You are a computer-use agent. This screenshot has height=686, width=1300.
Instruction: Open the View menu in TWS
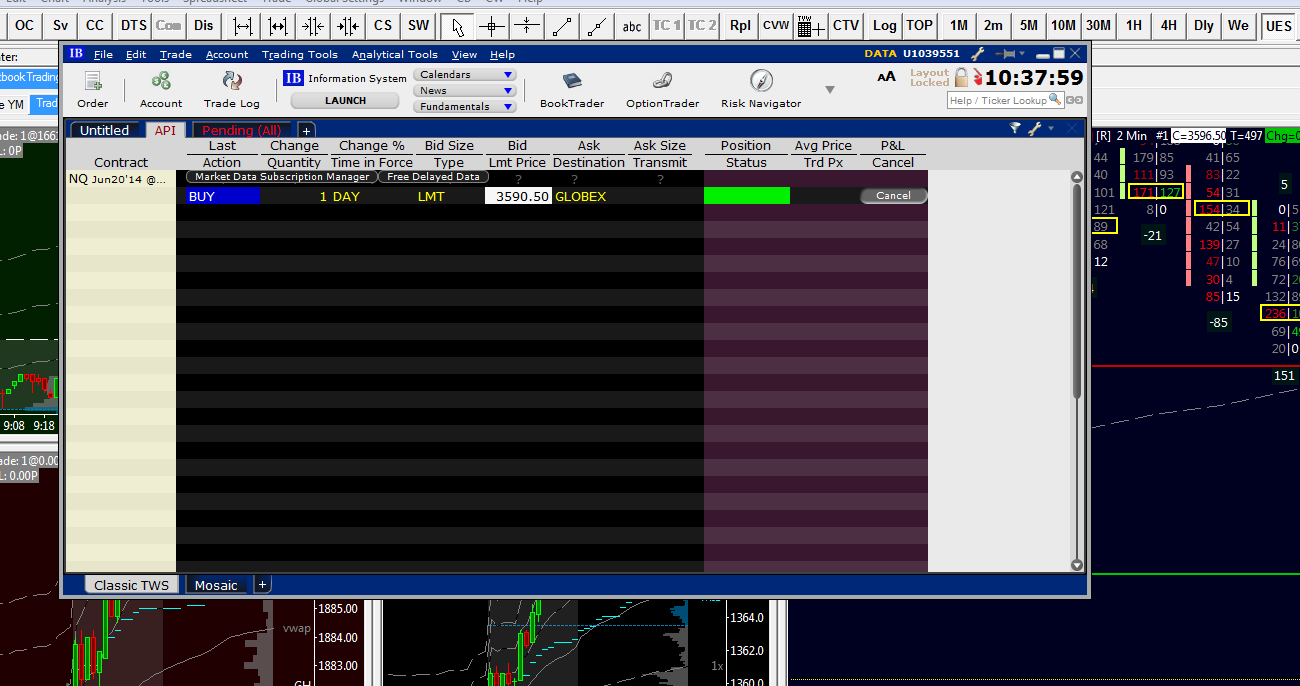coord(464,54)
